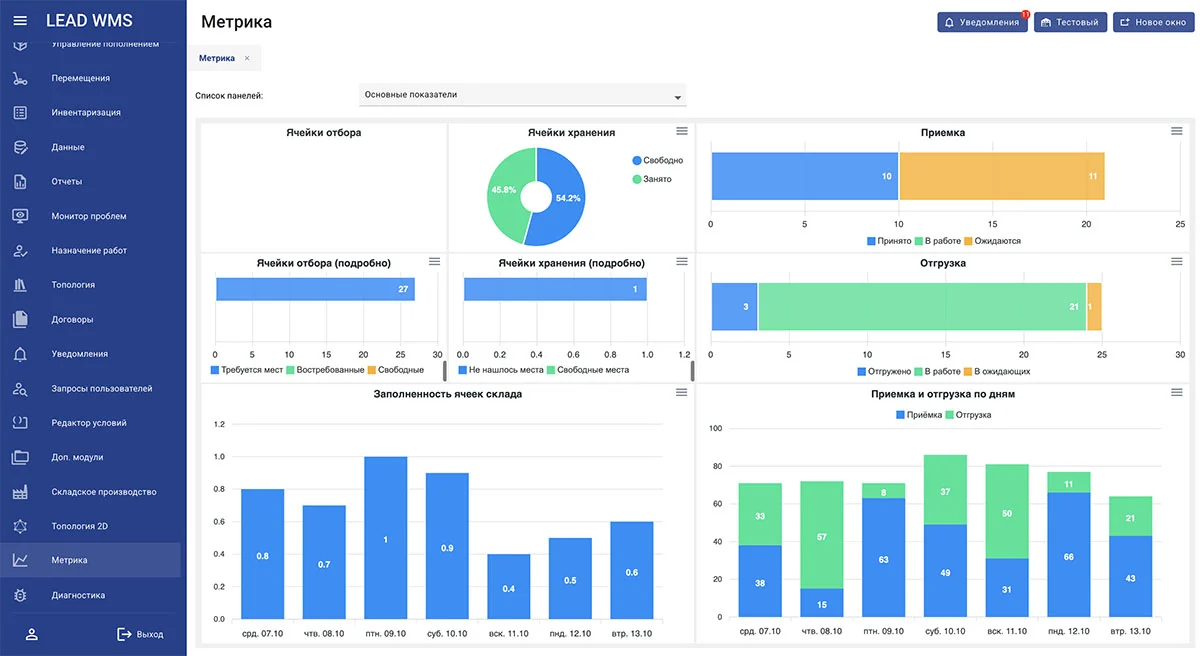Click the Назначение работ sidebar icon
This screenshot has width=1200, height=656.
coord(20,251)
